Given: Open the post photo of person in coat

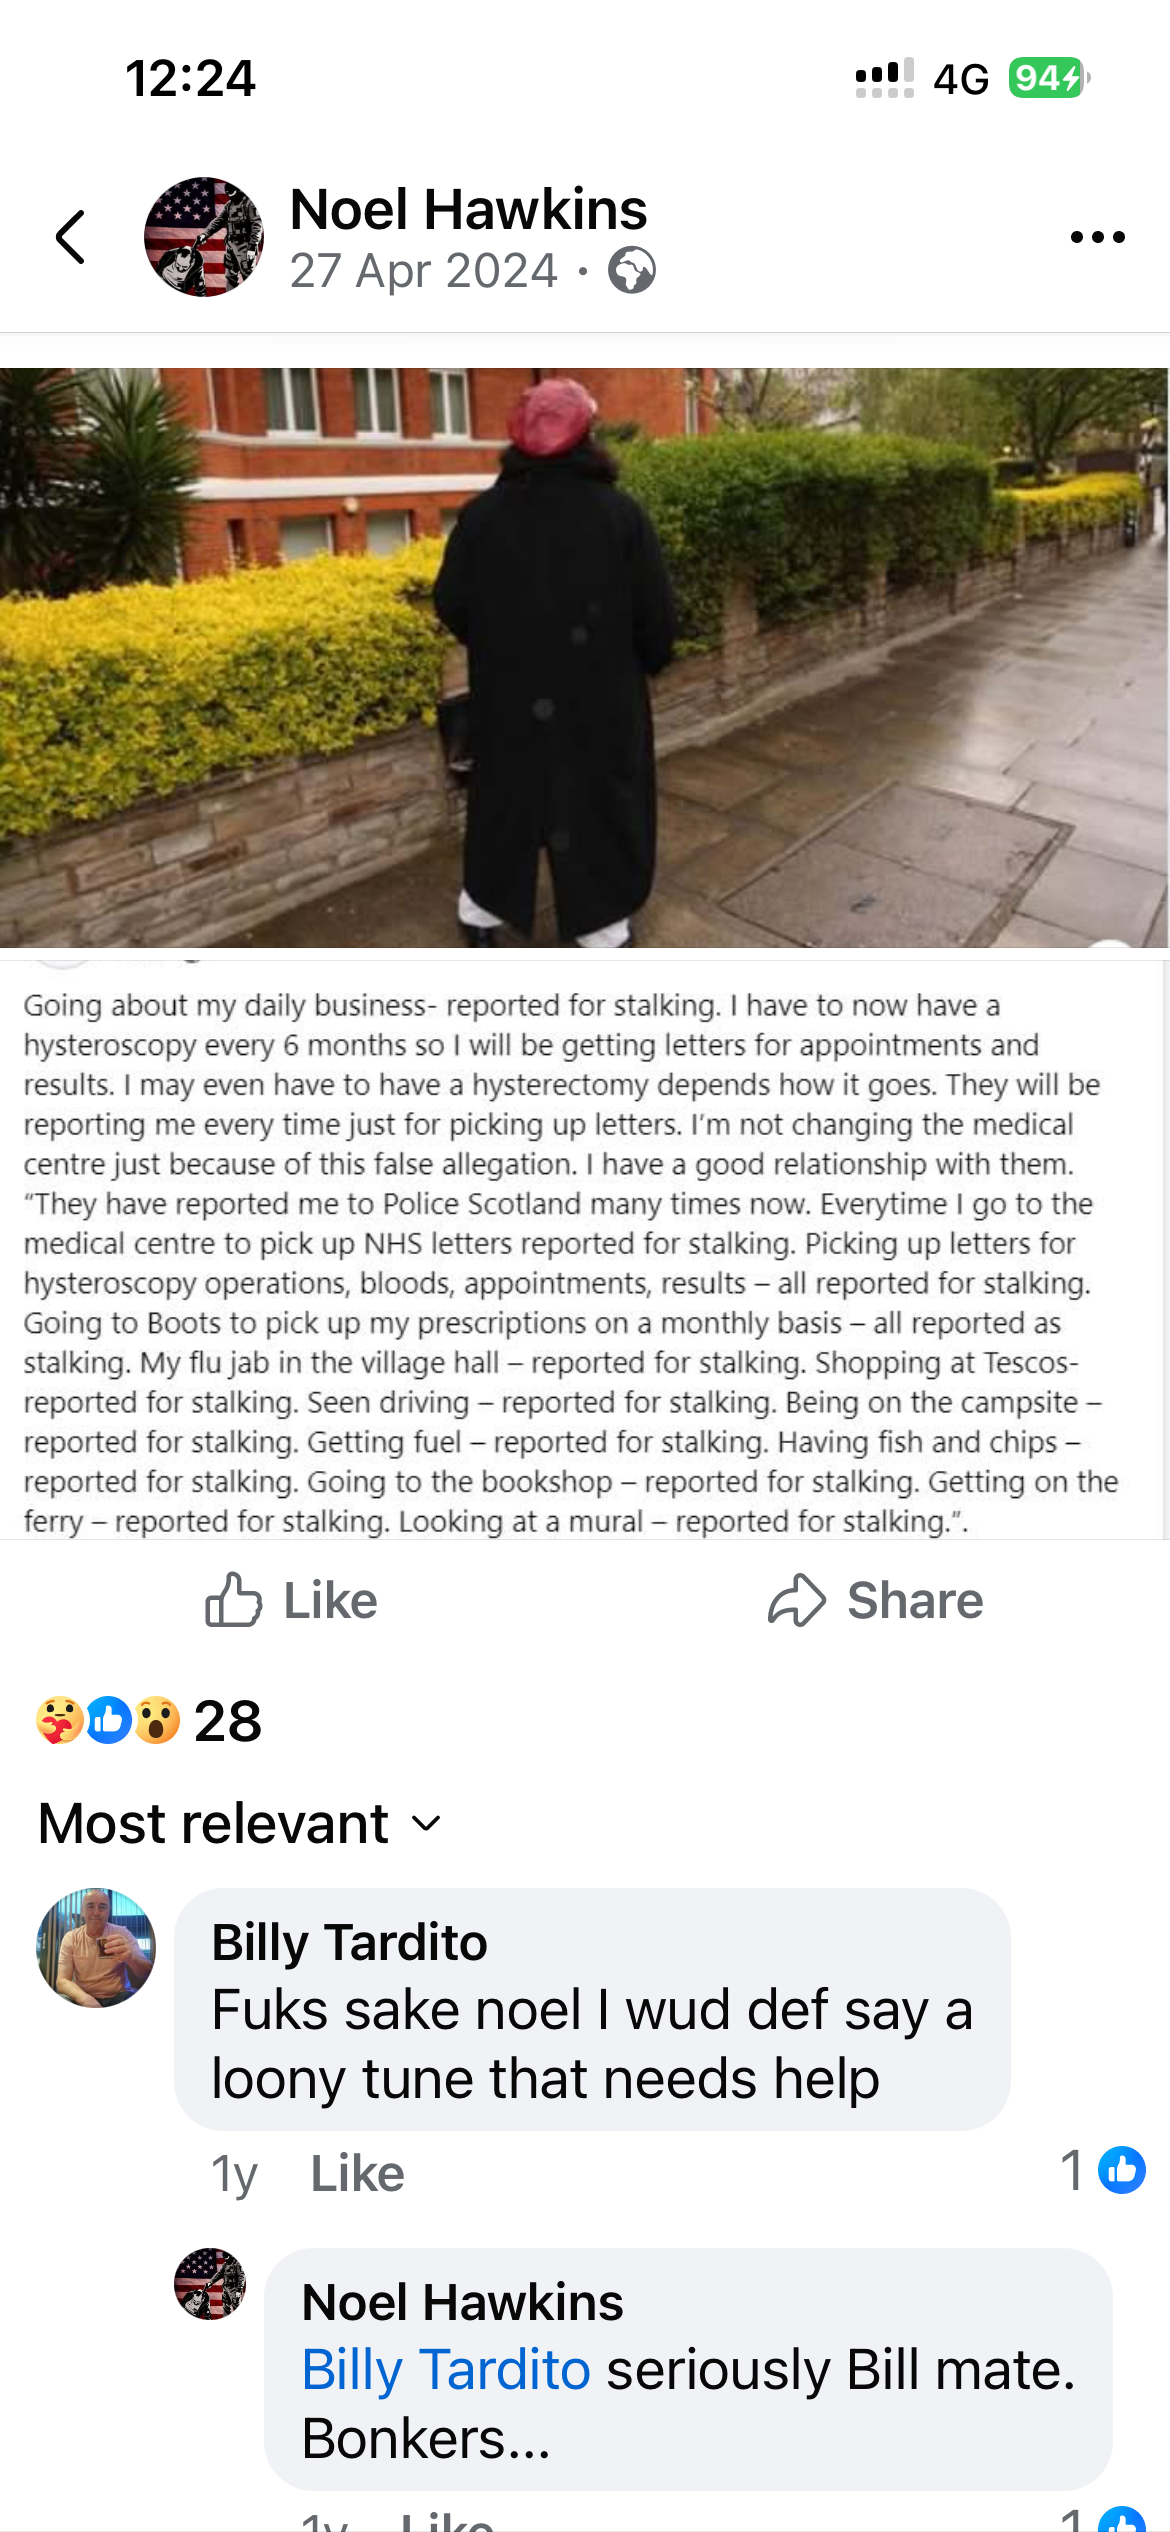Looking at the screenshot, I should pos(584,657).
